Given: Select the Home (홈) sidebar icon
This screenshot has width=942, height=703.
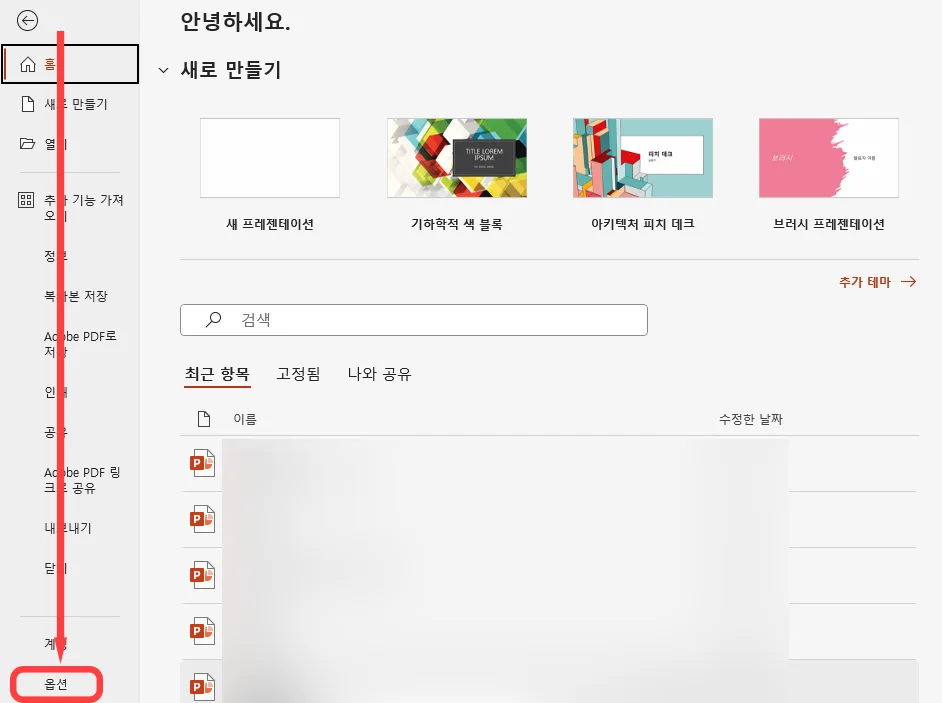Looking at the screenshot, I should (29, 62).
